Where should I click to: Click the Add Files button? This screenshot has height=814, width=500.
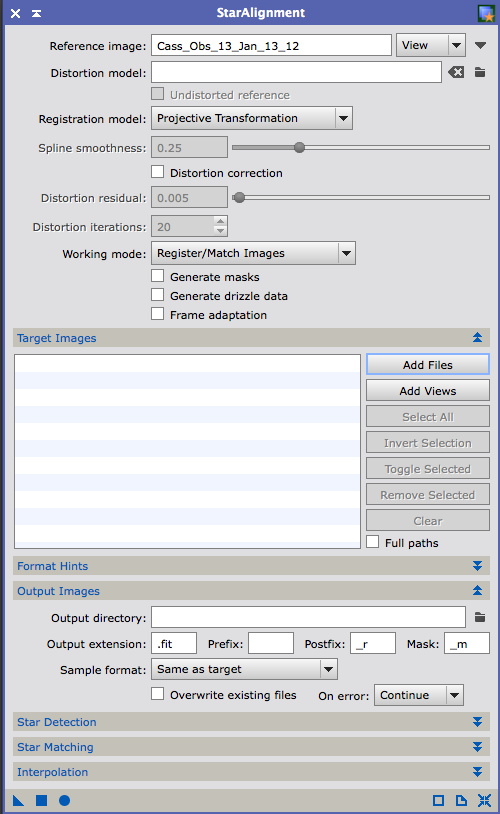428,364
